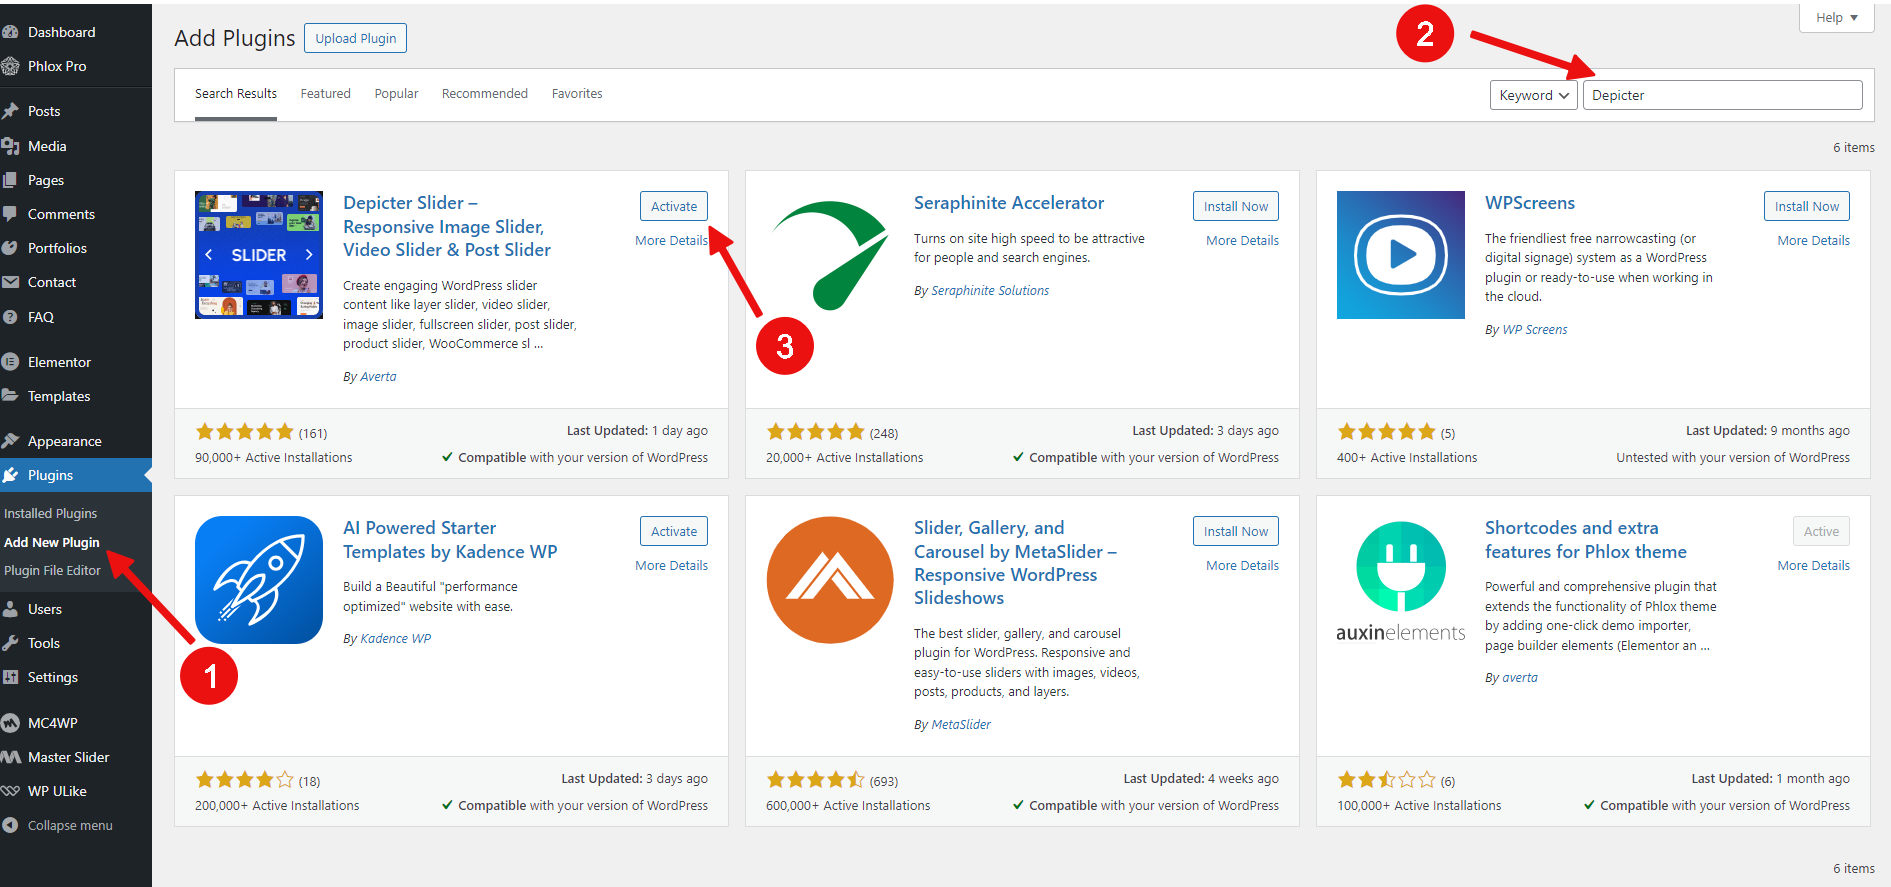Viewport: 1891px width, 887px height.
Task: View More Details for MetaSlider
Action: [x=1242, y=565]
